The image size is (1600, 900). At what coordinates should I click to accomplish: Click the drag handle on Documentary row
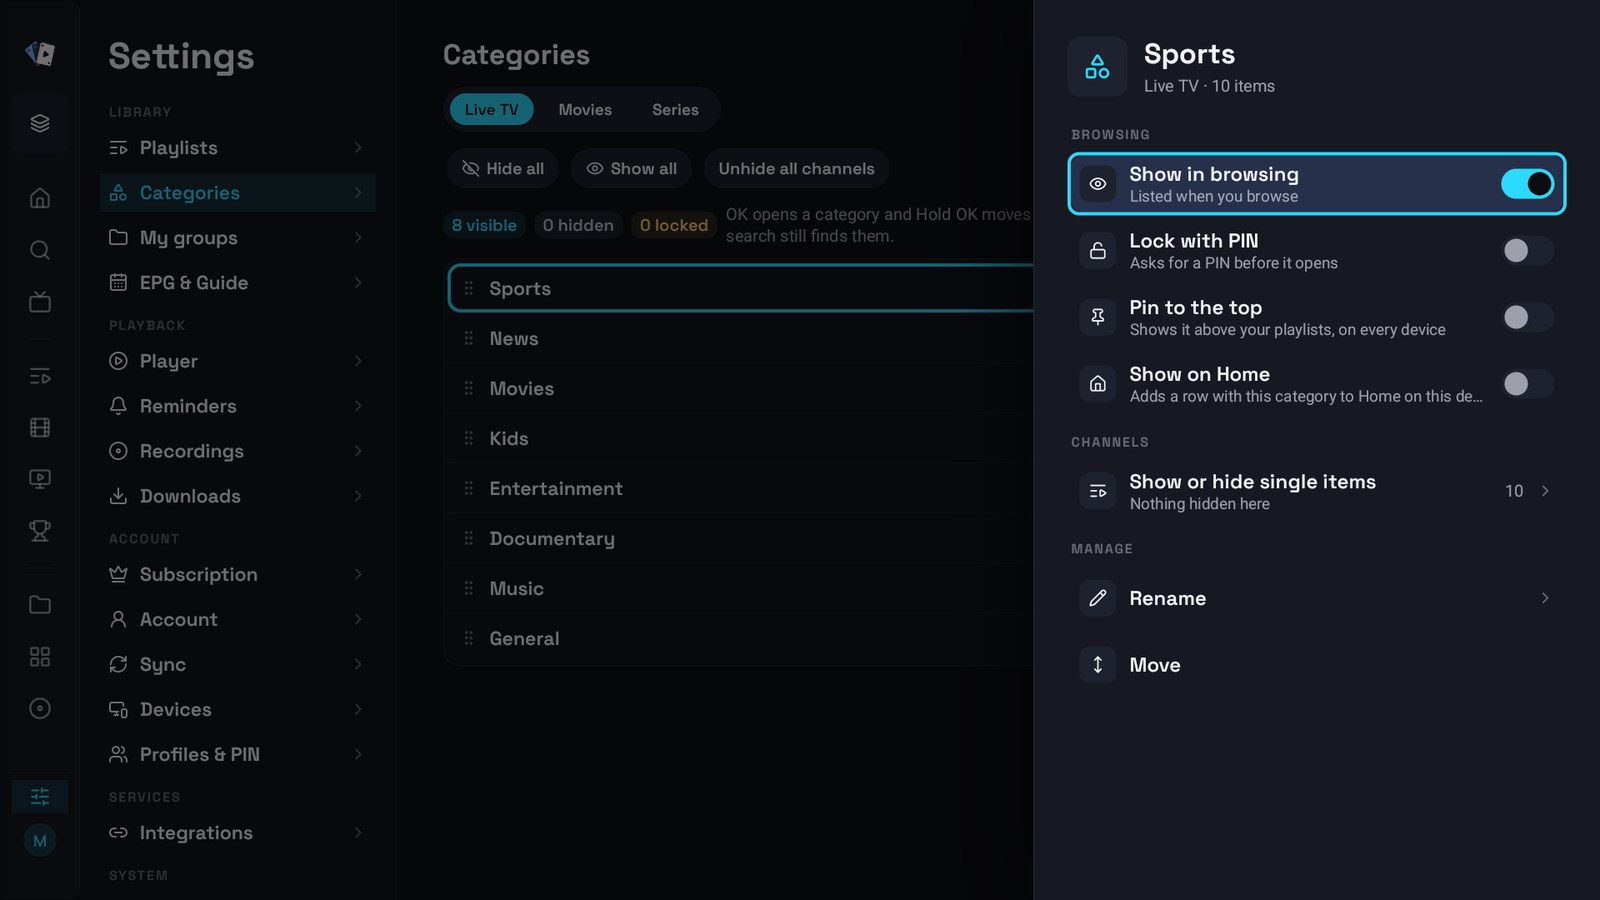point(469,538)
